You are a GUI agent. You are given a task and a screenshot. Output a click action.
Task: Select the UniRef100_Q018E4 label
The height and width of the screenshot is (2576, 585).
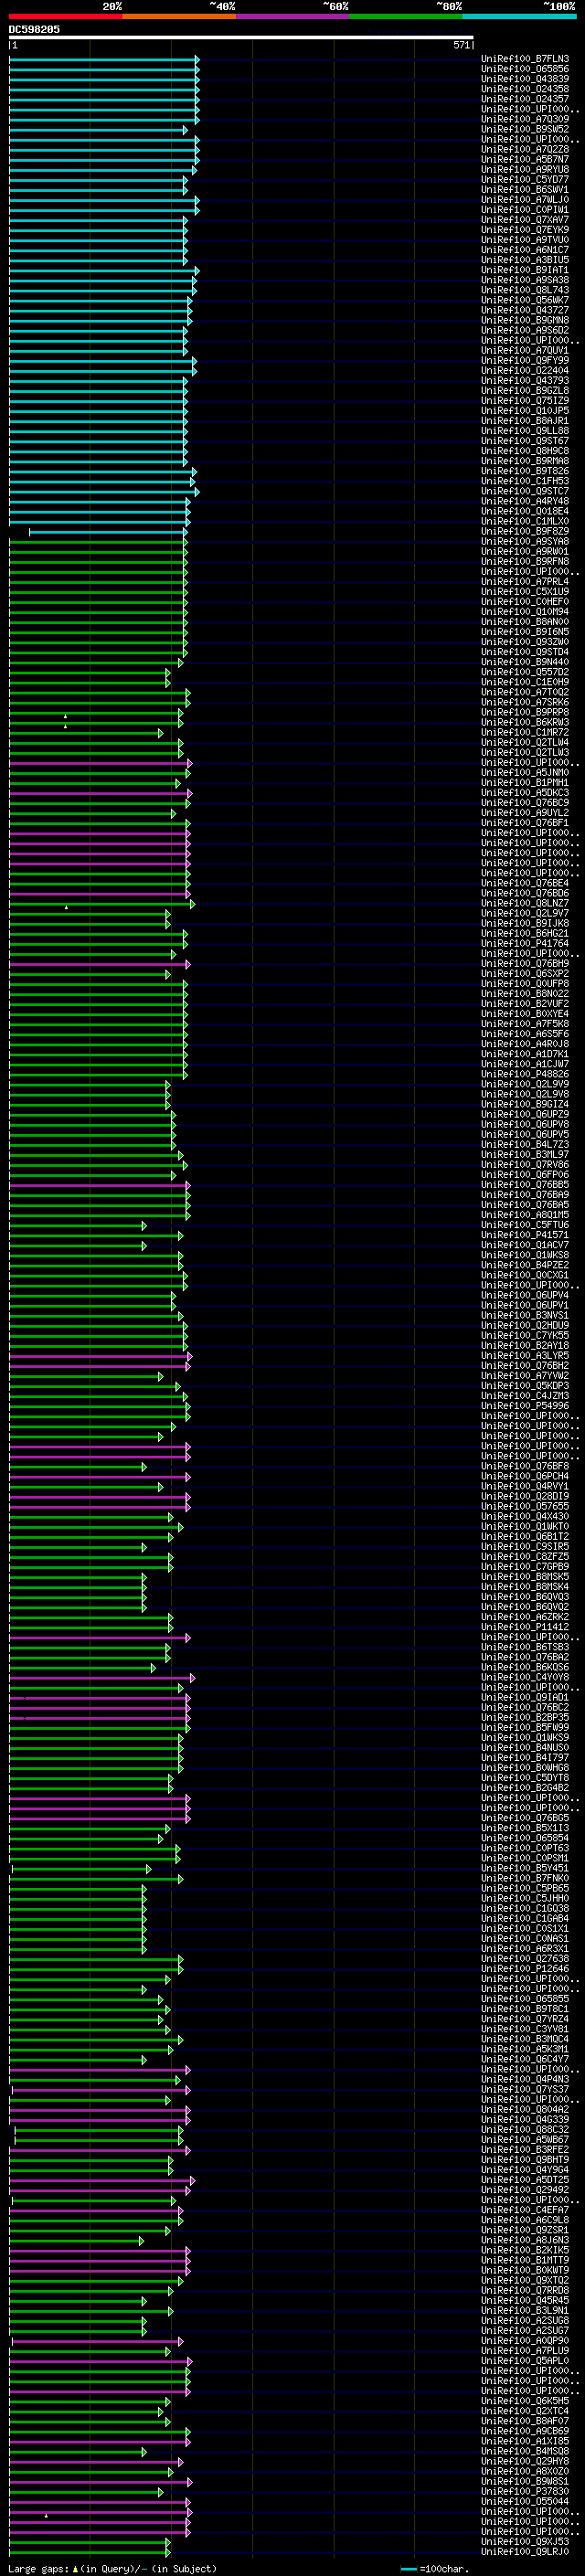coord(525,511)
